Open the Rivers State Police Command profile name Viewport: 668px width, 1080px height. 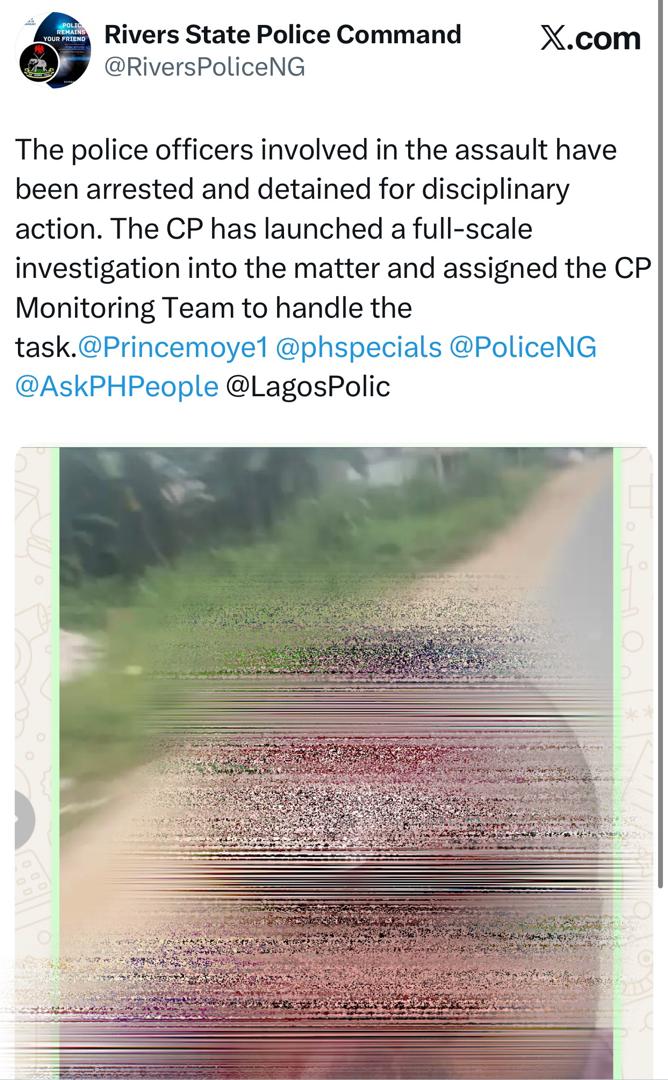(282, 35)
